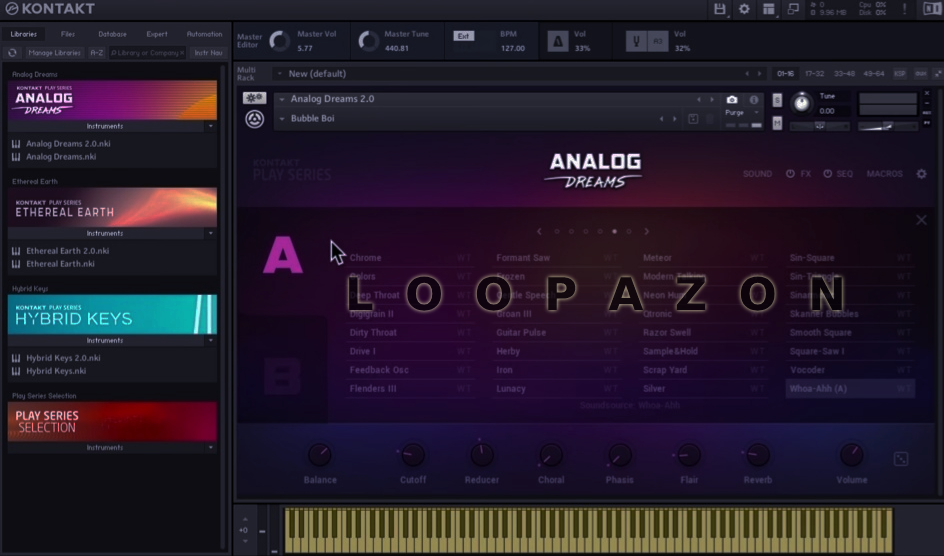Open Play Series Selection Instruments dropdown

pos(210,448)
